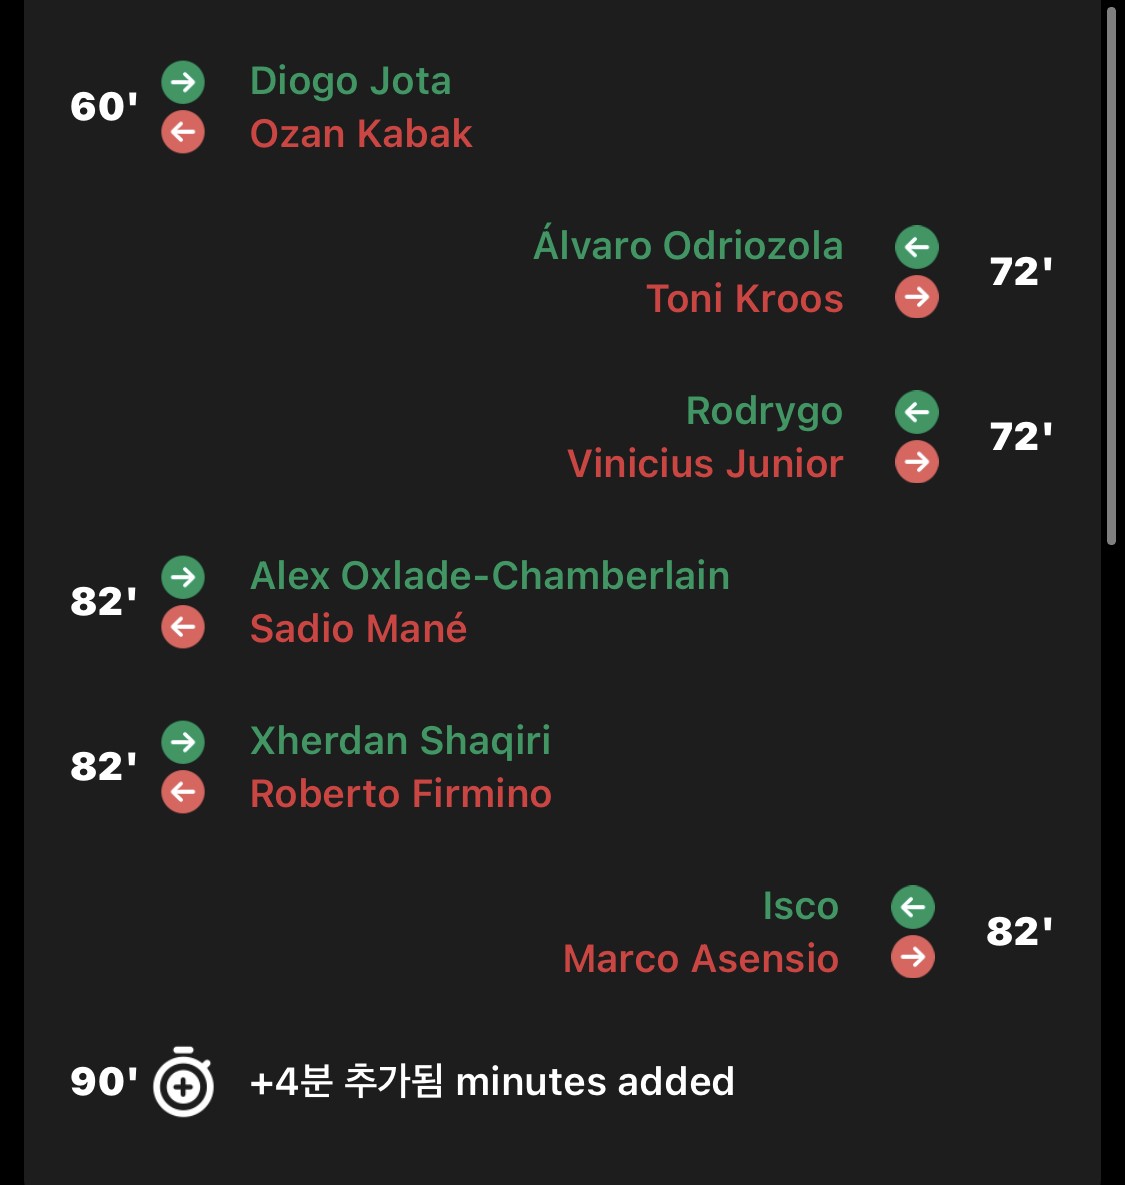Click the red arrow beside Sadio Mané
Screen dimensions: 1125x1185
coord(183,627)
